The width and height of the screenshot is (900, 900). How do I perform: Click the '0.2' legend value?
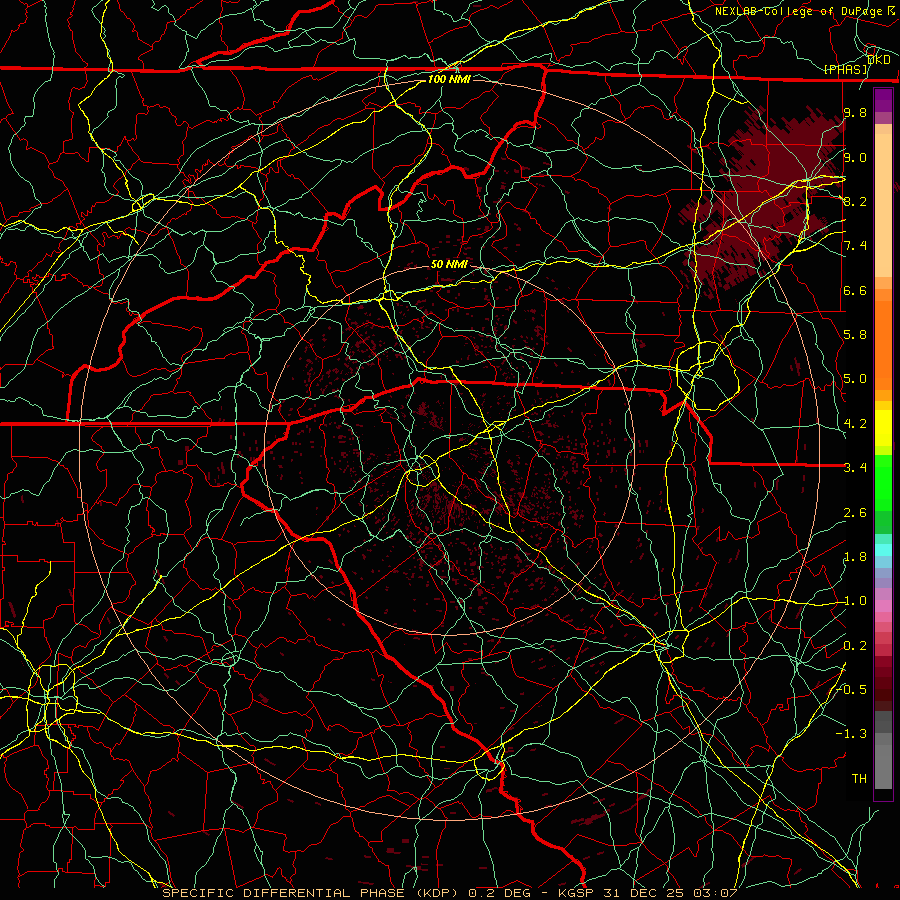pos(855,646)
